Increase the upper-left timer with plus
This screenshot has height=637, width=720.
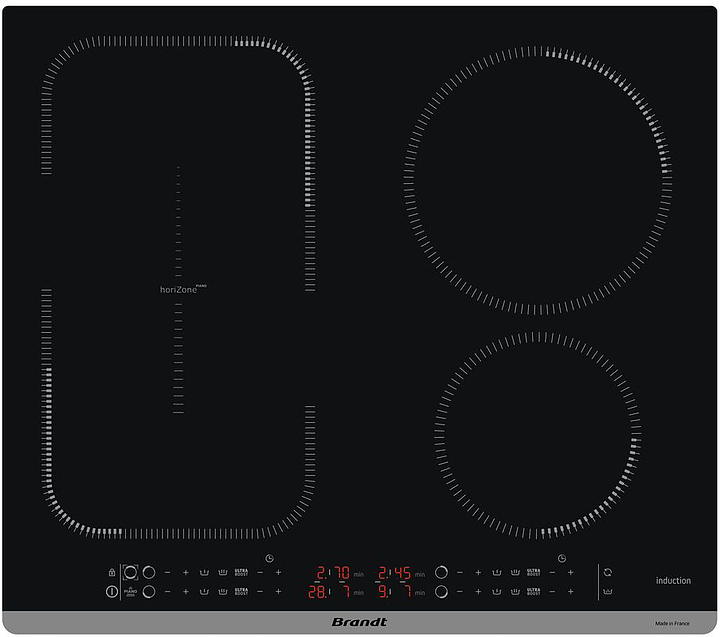pos(278,573)
